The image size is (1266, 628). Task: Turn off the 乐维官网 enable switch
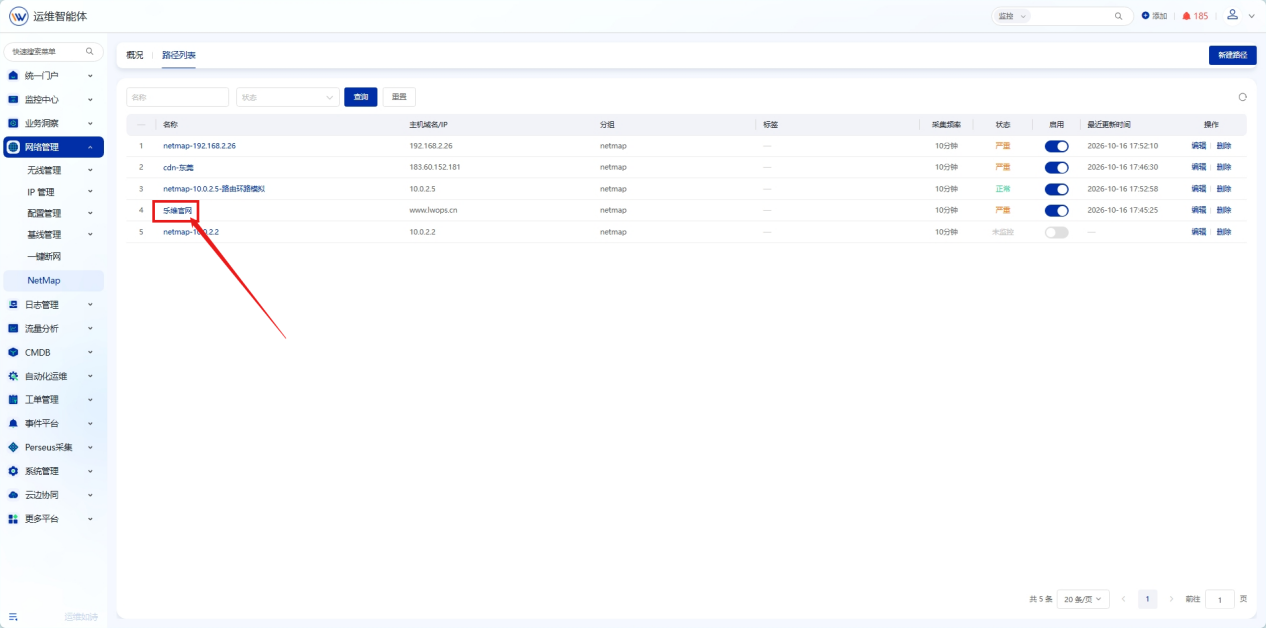pos(1056,210)
